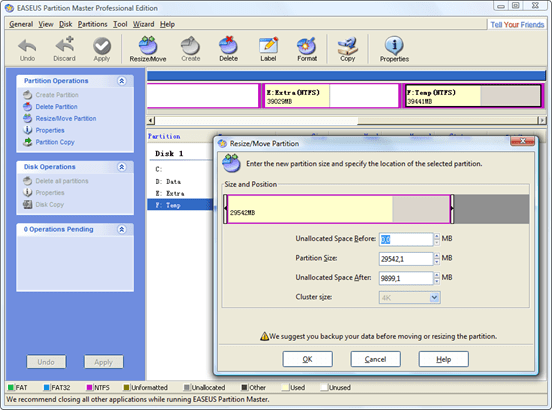
Task: Click scroll left arrow of disk map
Action: click(x=151, y=121)
